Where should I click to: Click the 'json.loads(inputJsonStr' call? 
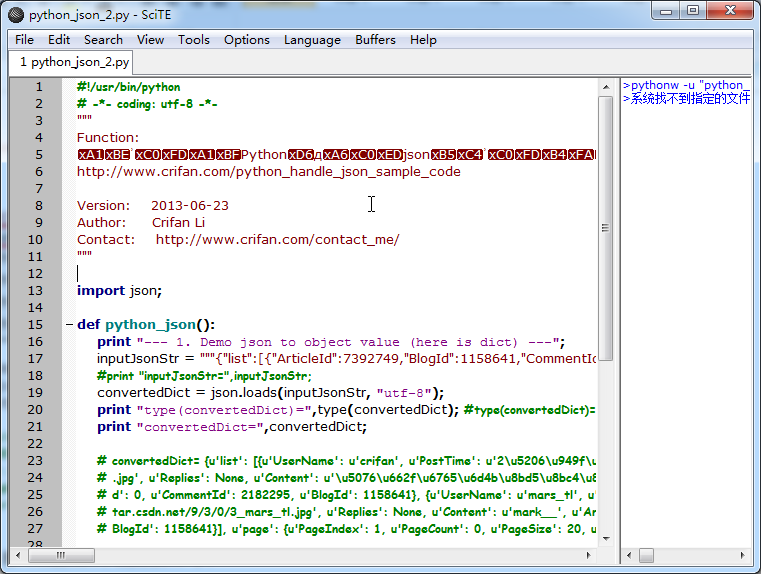click(x=288, y=393)
